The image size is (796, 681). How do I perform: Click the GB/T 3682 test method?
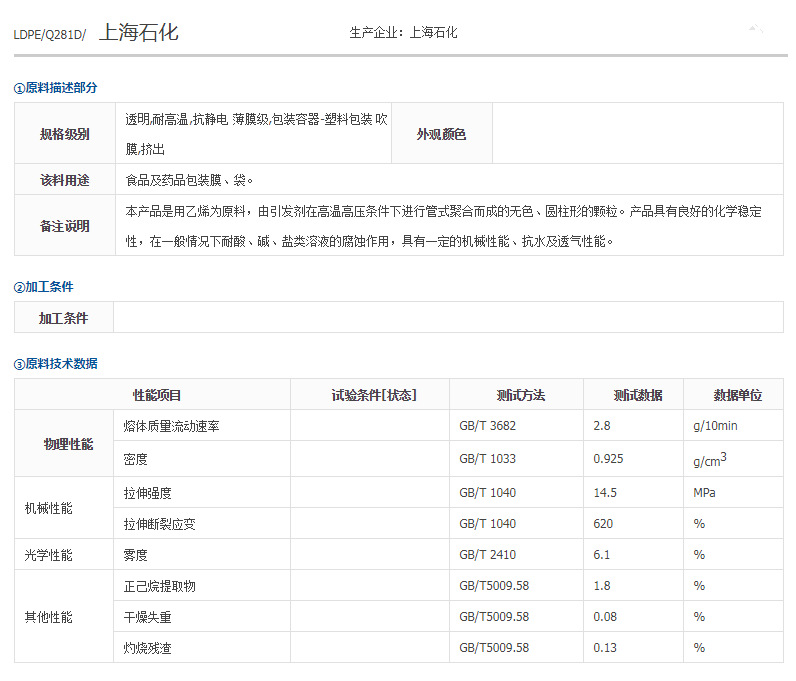[487, 426]
